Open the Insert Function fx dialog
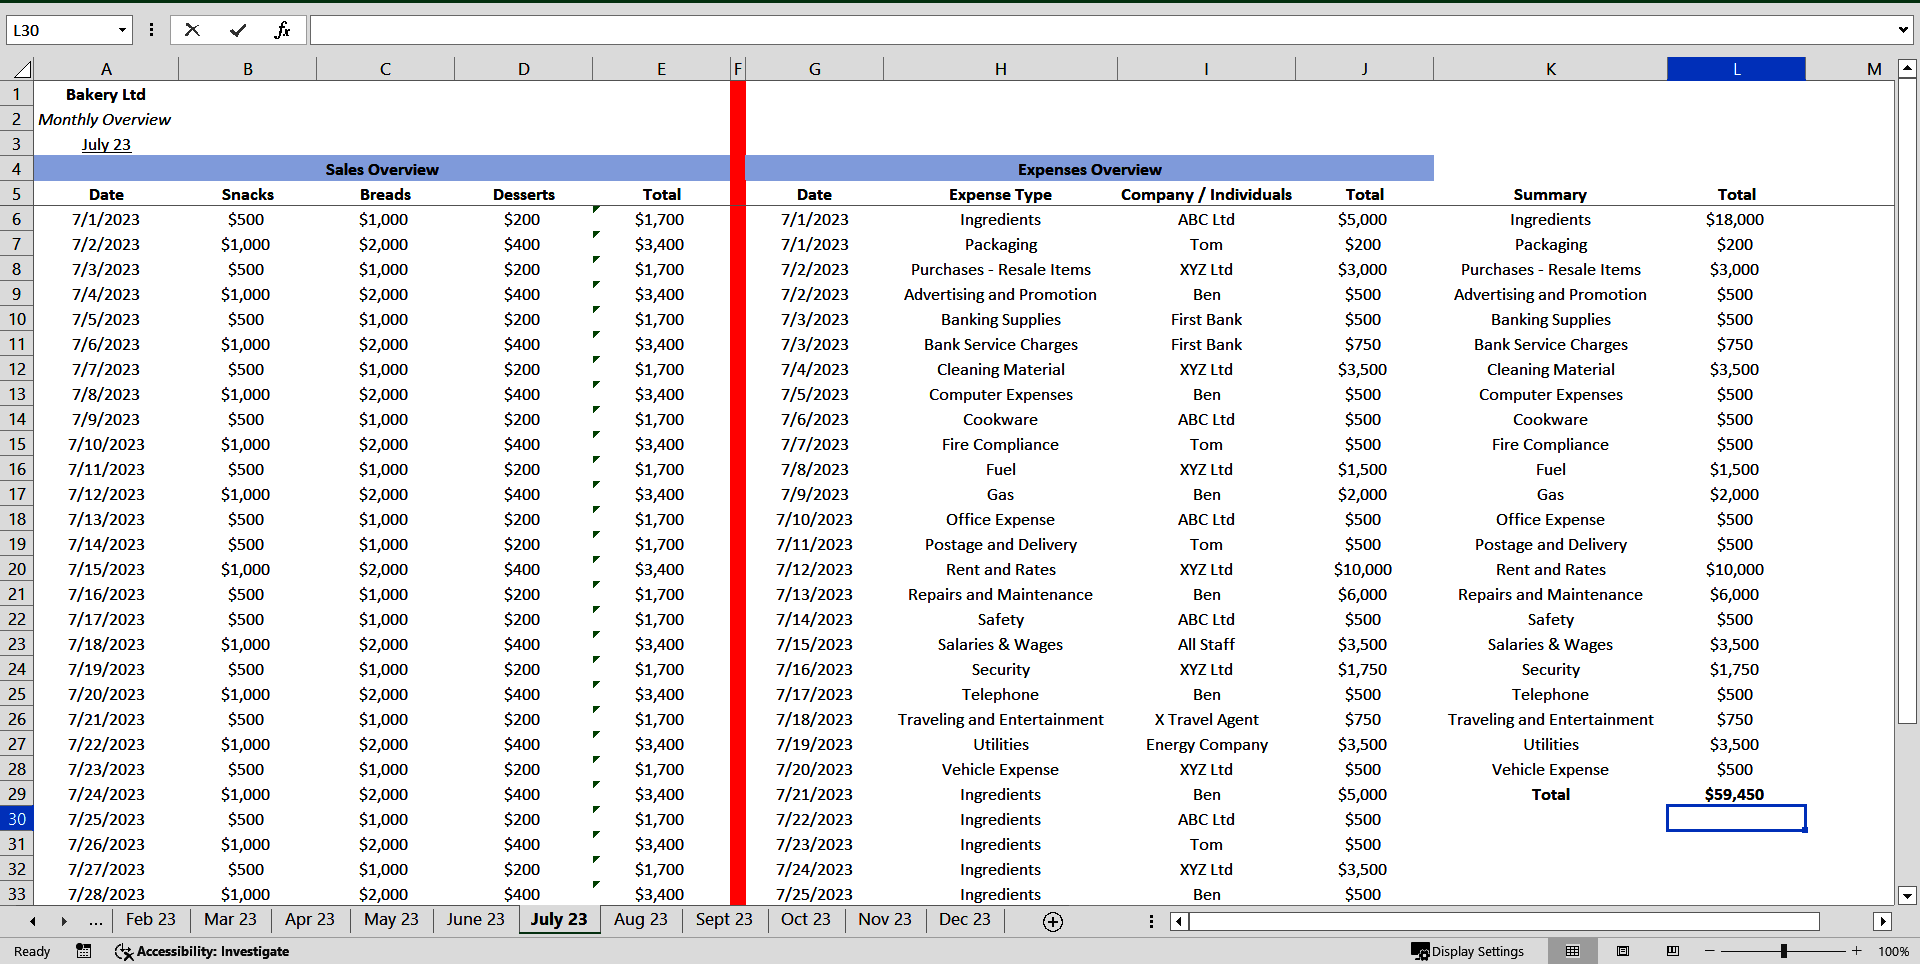 (283, 30)
